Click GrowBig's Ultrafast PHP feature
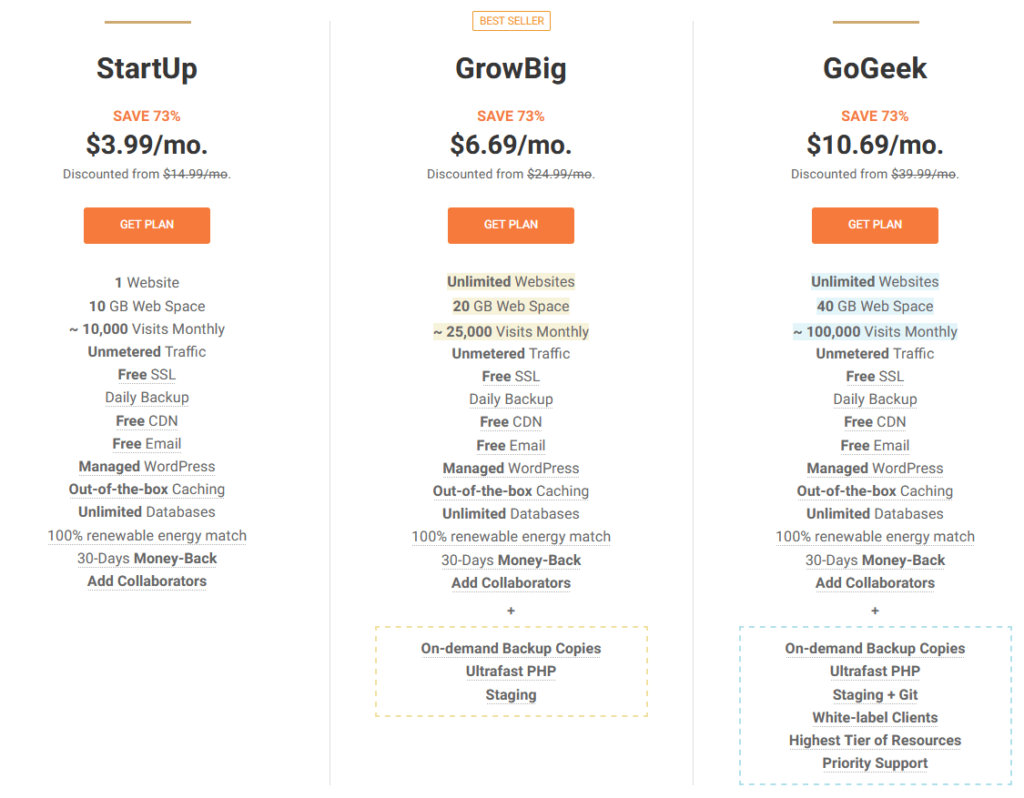1024x798 pixels. pos(511,671)
